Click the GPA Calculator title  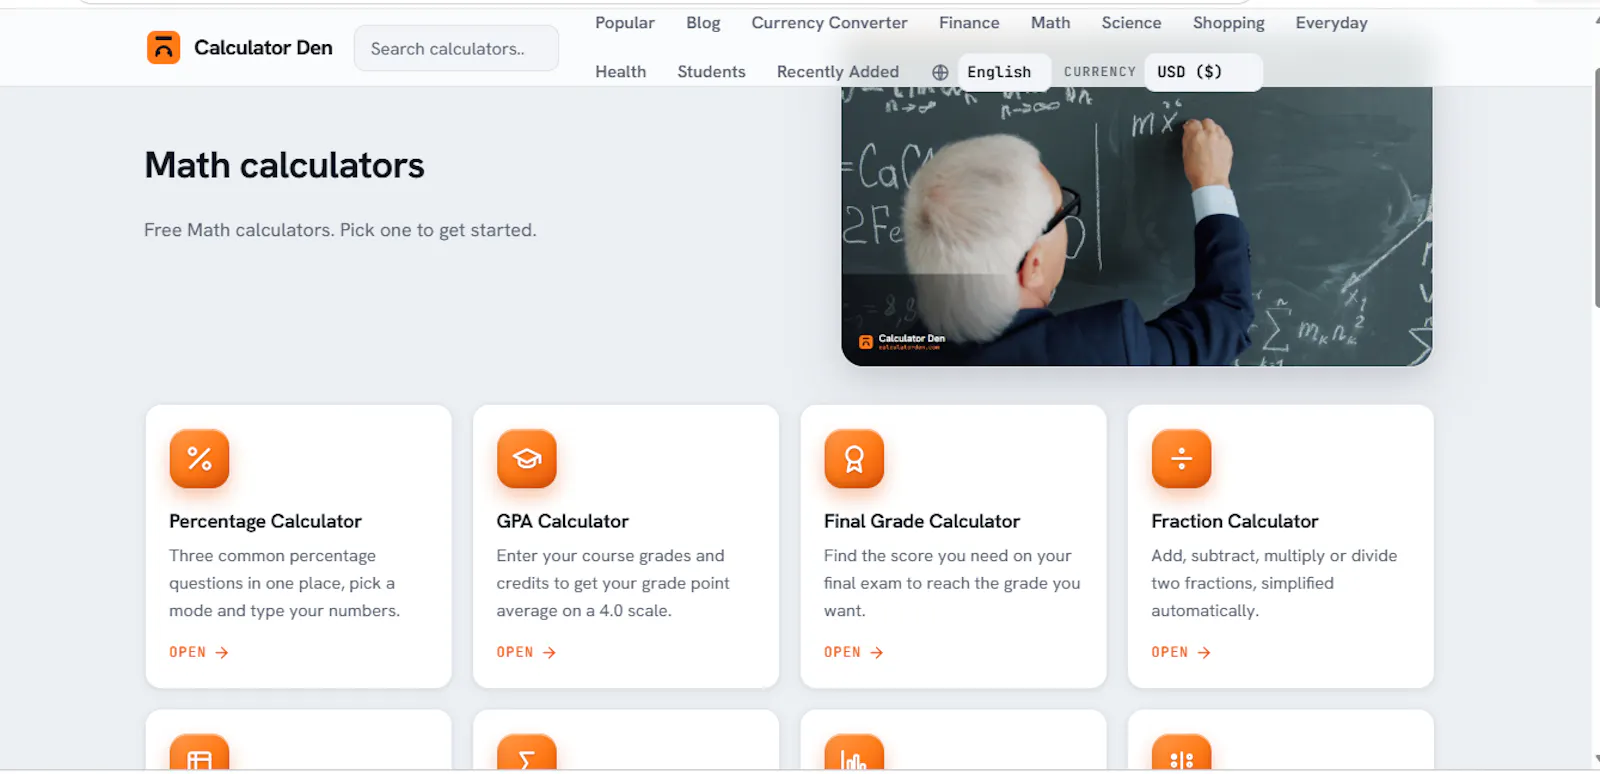(562, 521)
